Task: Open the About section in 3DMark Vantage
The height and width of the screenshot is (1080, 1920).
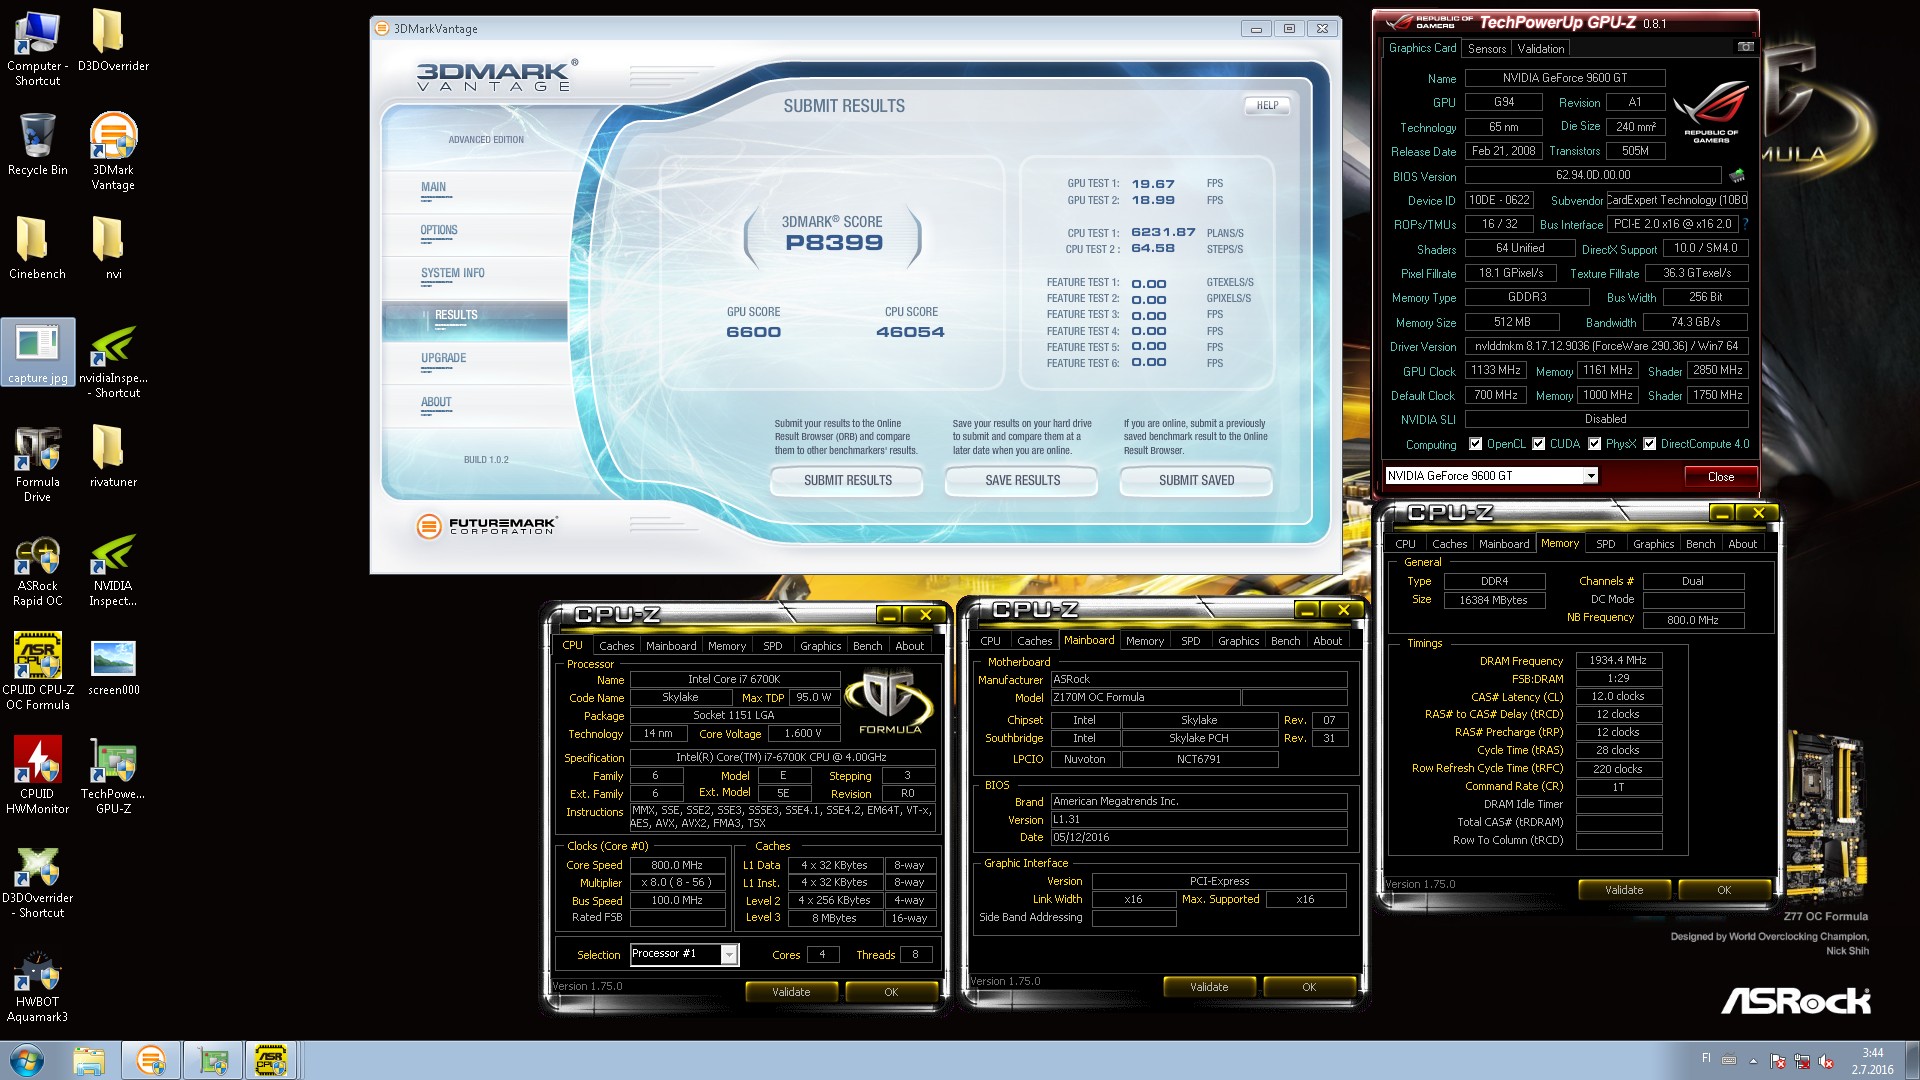Action: coord(436,402)
